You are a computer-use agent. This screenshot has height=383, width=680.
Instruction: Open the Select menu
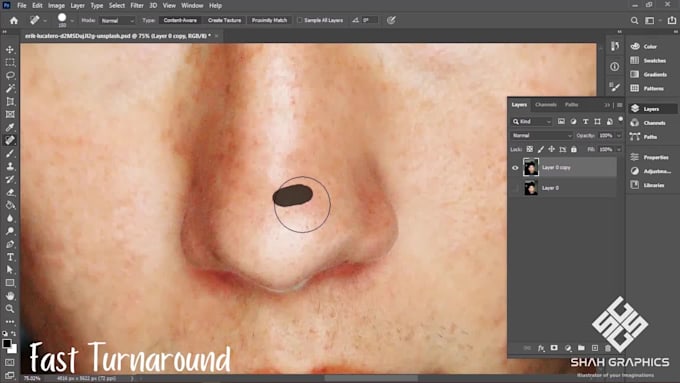[x=117, y=6]
